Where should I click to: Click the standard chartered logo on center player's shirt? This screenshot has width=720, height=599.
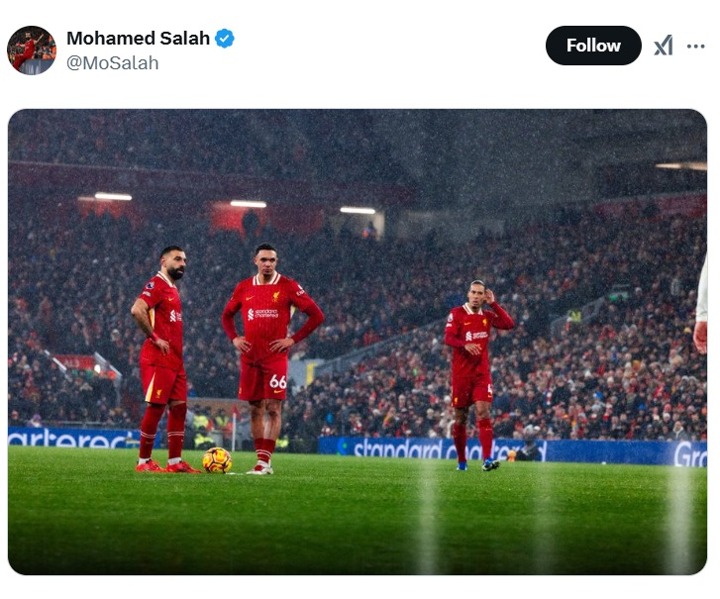coord(263,314)
